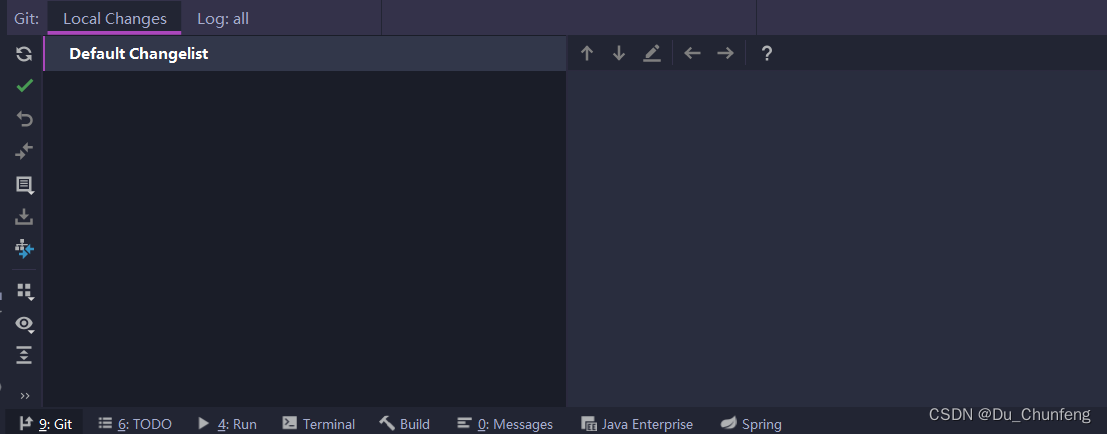Go to previous difference with up arrow

(587, 54)
